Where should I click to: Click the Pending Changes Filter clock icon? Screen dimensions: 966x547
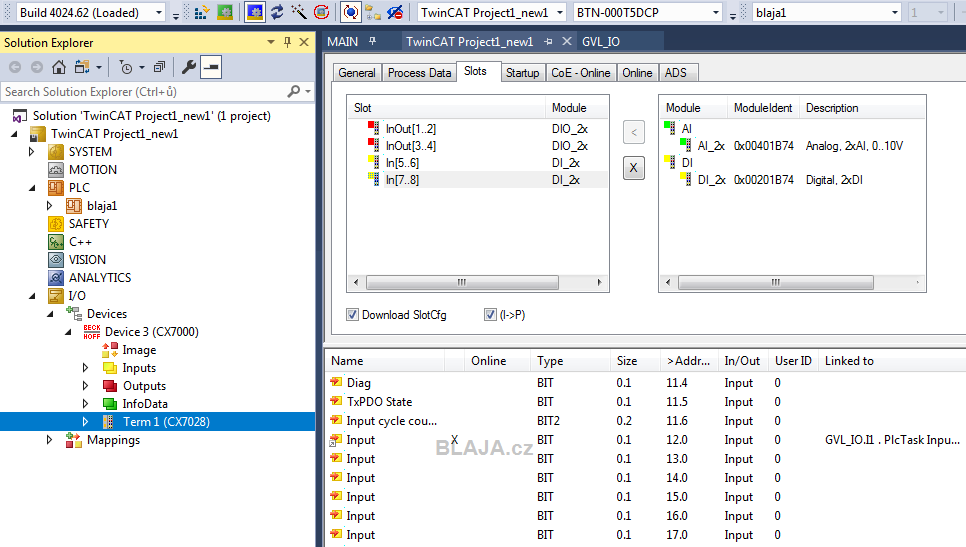(x=126, y=67)
